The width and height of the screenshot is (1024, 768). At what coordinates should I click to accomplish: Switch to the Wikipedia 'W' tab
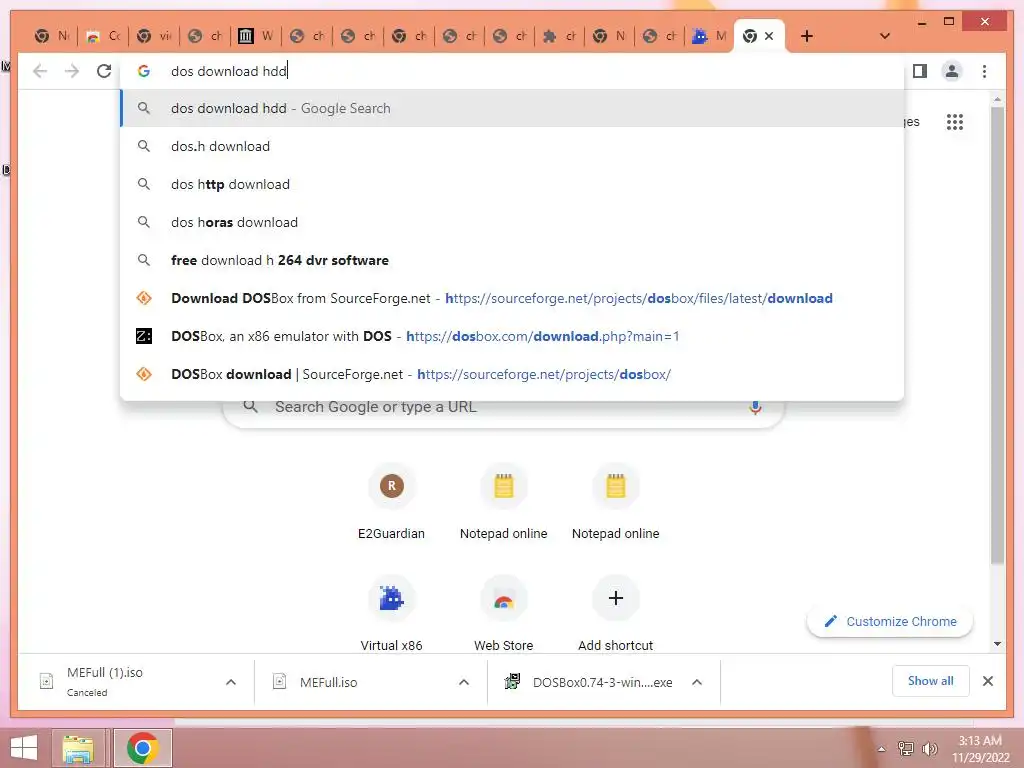tap(255, 36)
